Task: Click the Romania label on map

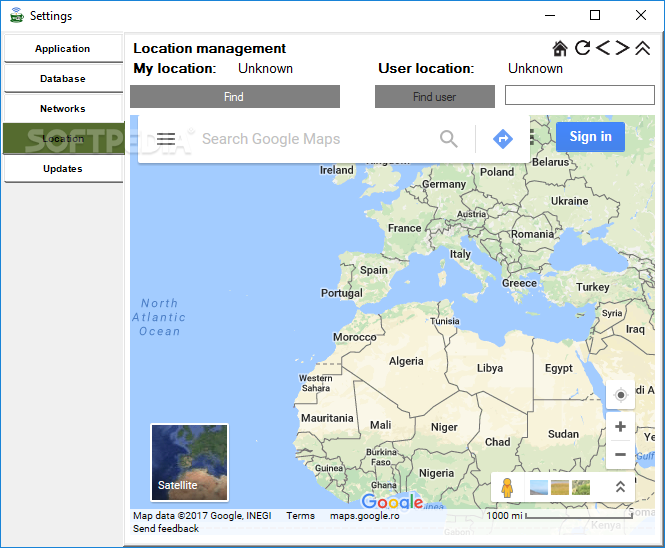Action: pos(532,234)
